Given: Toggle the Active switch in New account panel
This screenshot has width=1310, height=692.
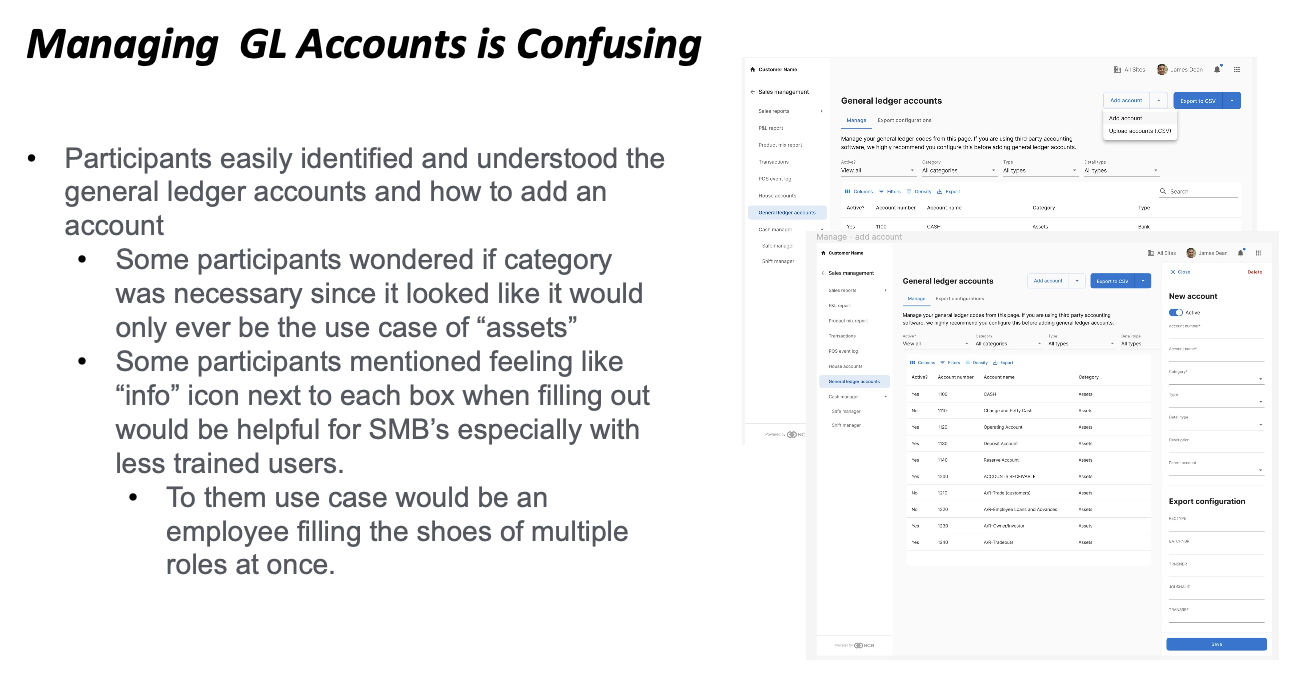Looking at the screenshot, I should pyautogui.click(x=1175, y=312).
